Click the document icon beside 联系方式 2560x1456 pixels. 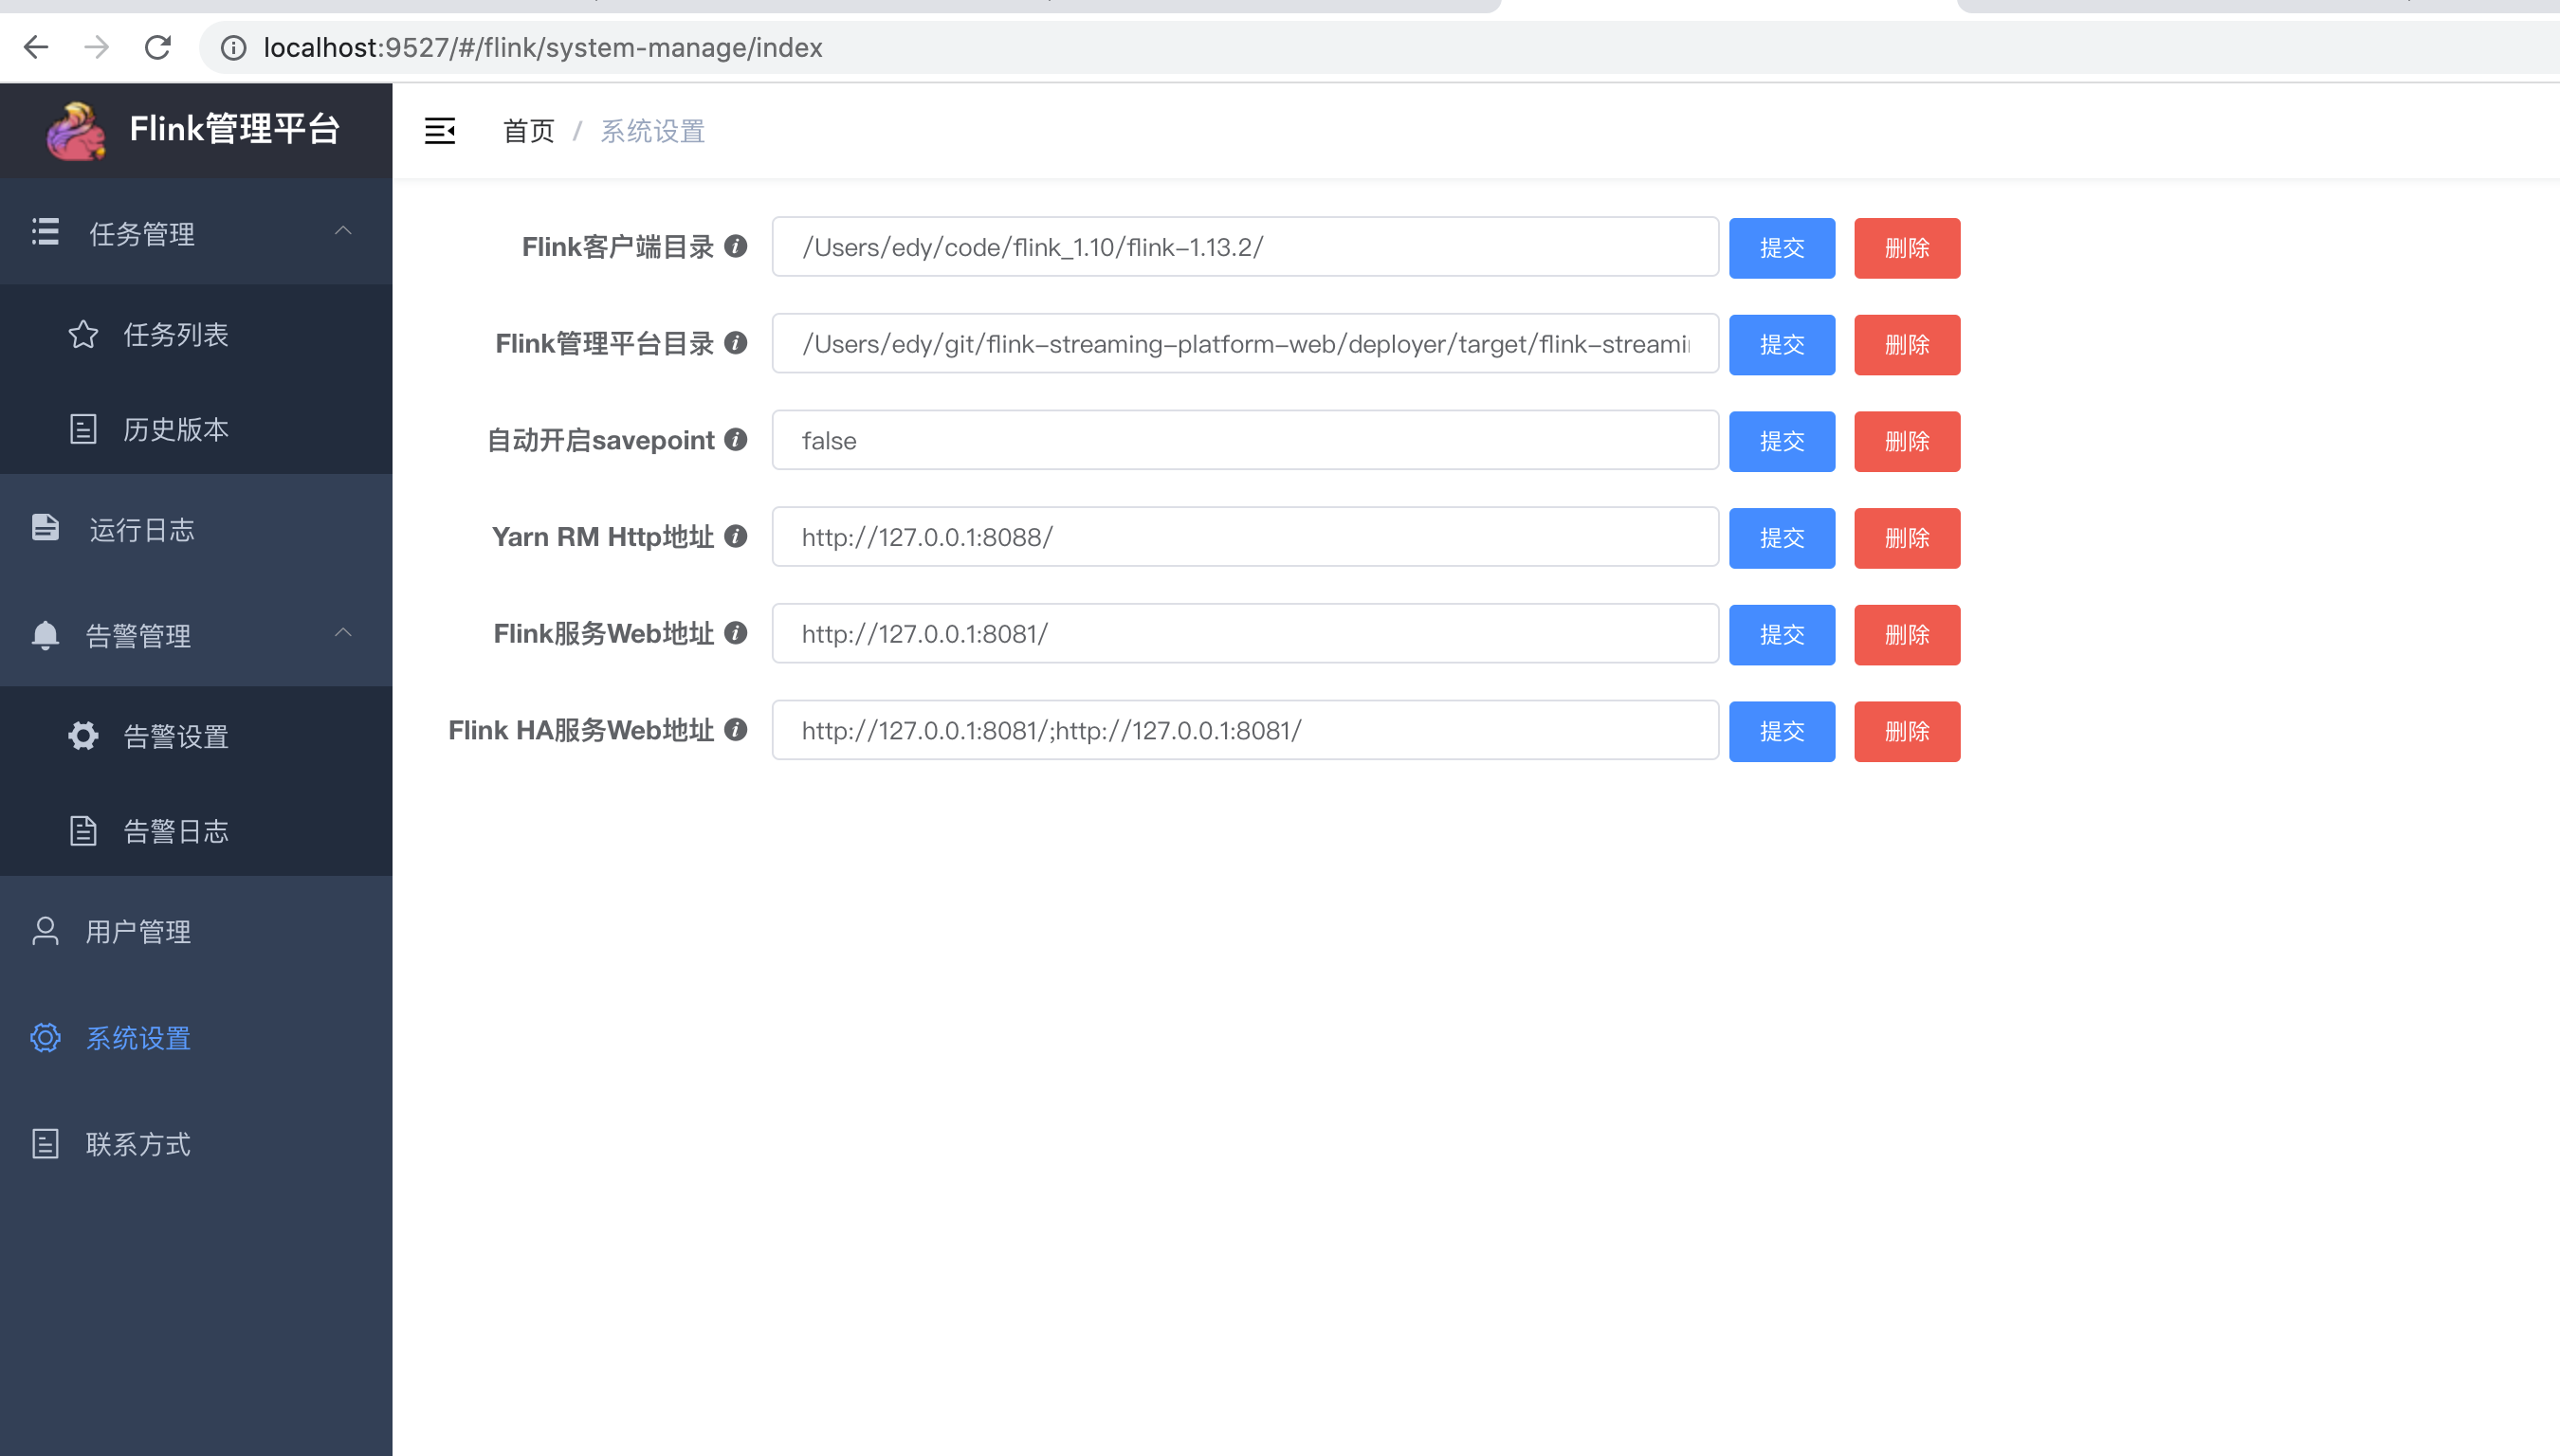[45, 1144]
